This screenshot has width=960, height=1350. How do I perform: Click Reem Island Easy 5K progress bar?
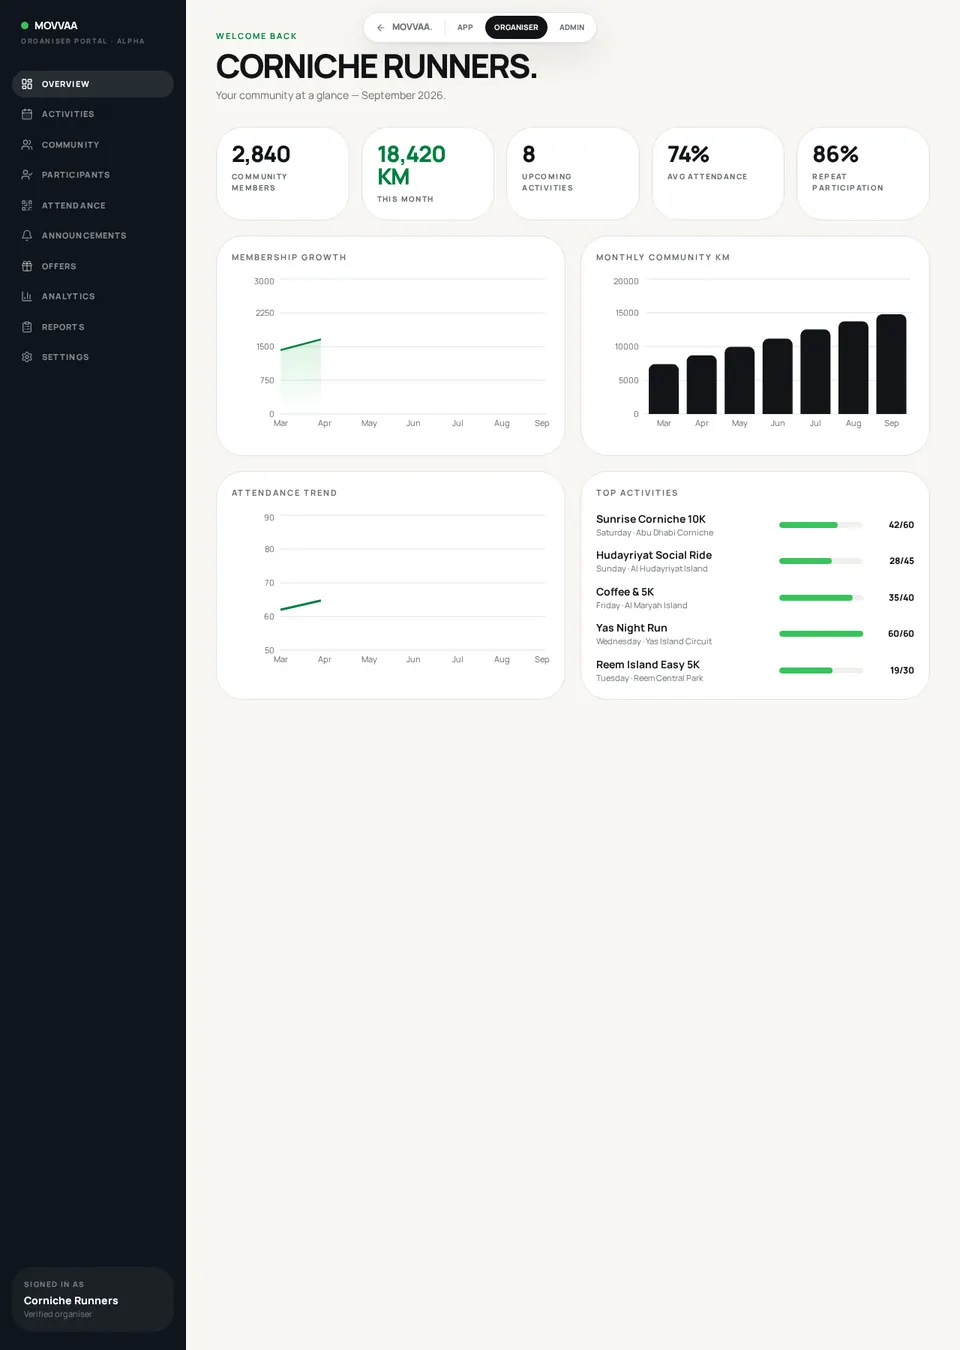[821, 670]
